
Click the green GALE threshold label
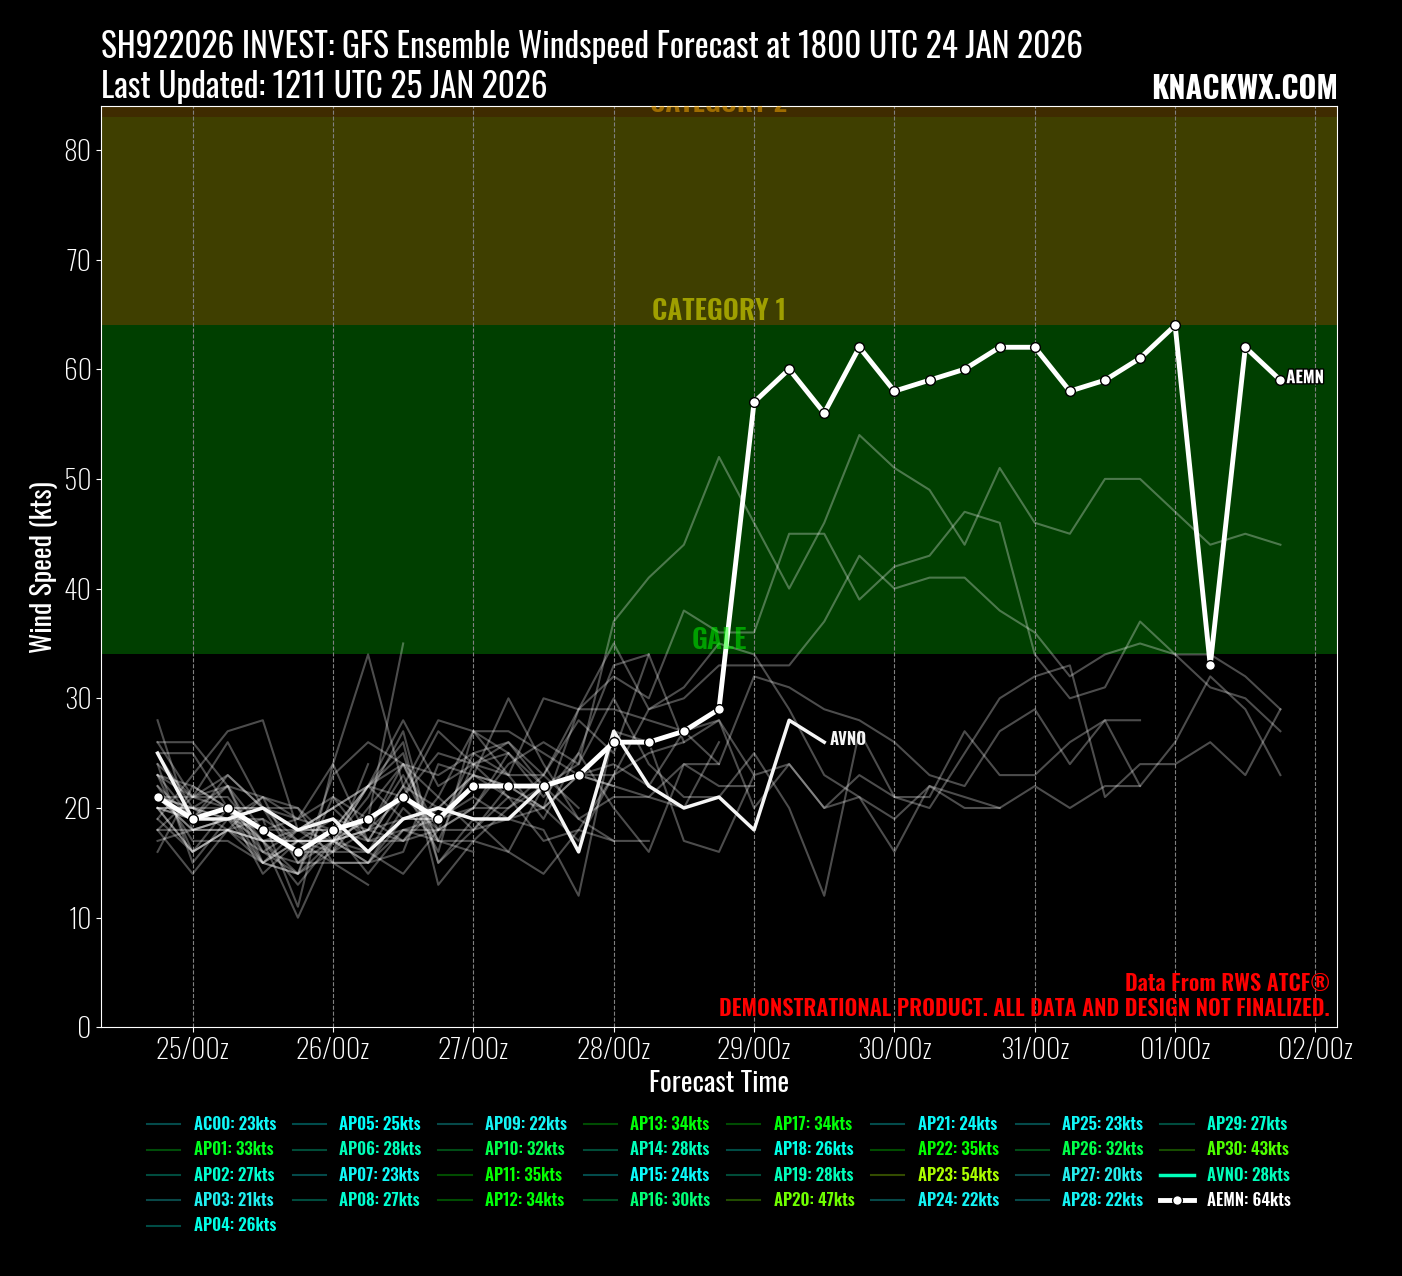(x=719, y=638)
